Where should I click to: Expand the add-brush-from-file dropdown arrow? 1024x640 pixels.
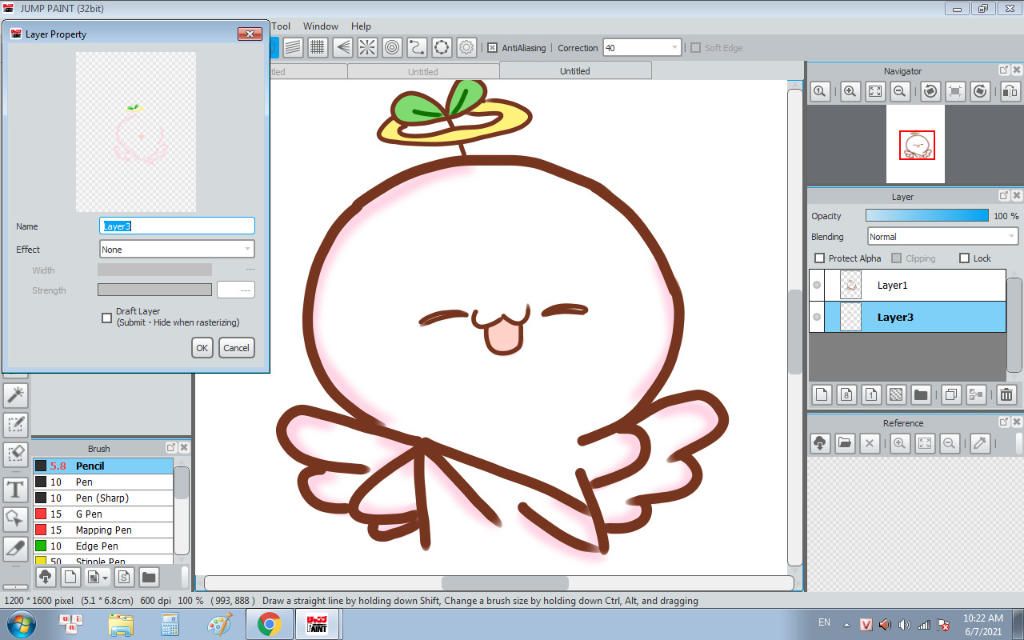tap(104, 577)
